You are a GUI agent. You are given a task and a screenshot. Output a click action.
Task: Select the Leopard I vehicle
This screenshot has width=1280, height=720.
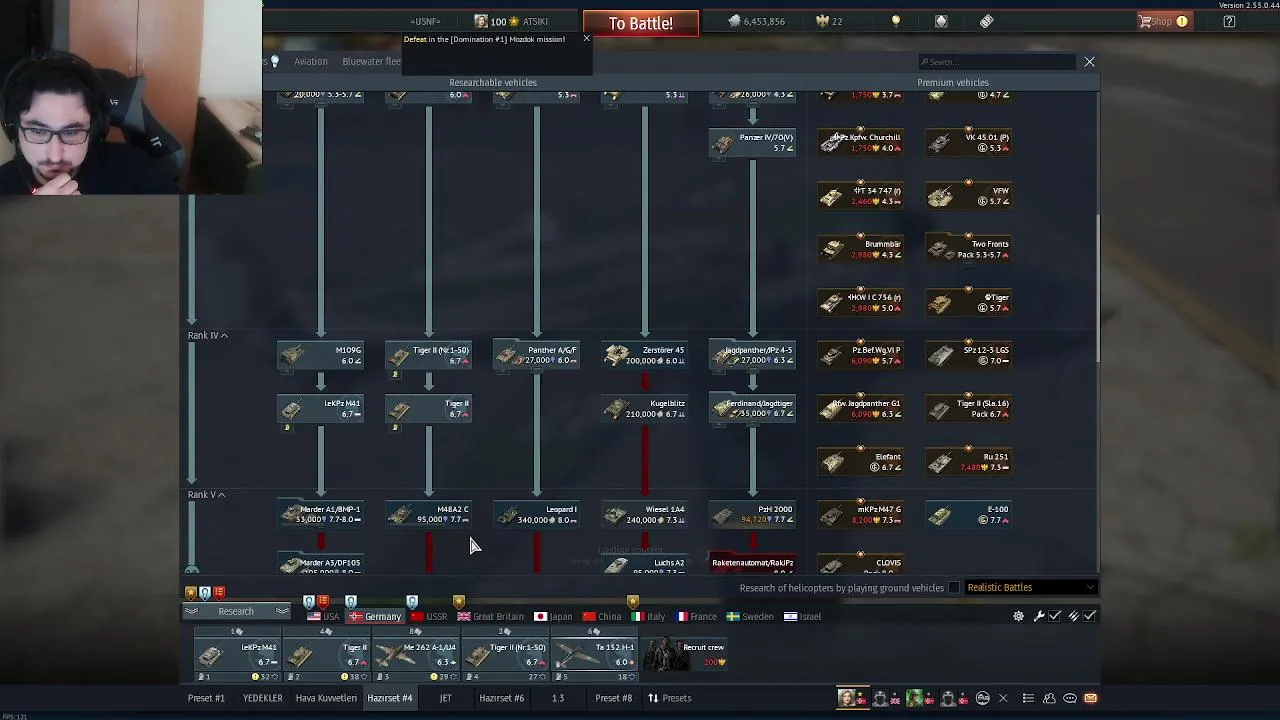537,514
